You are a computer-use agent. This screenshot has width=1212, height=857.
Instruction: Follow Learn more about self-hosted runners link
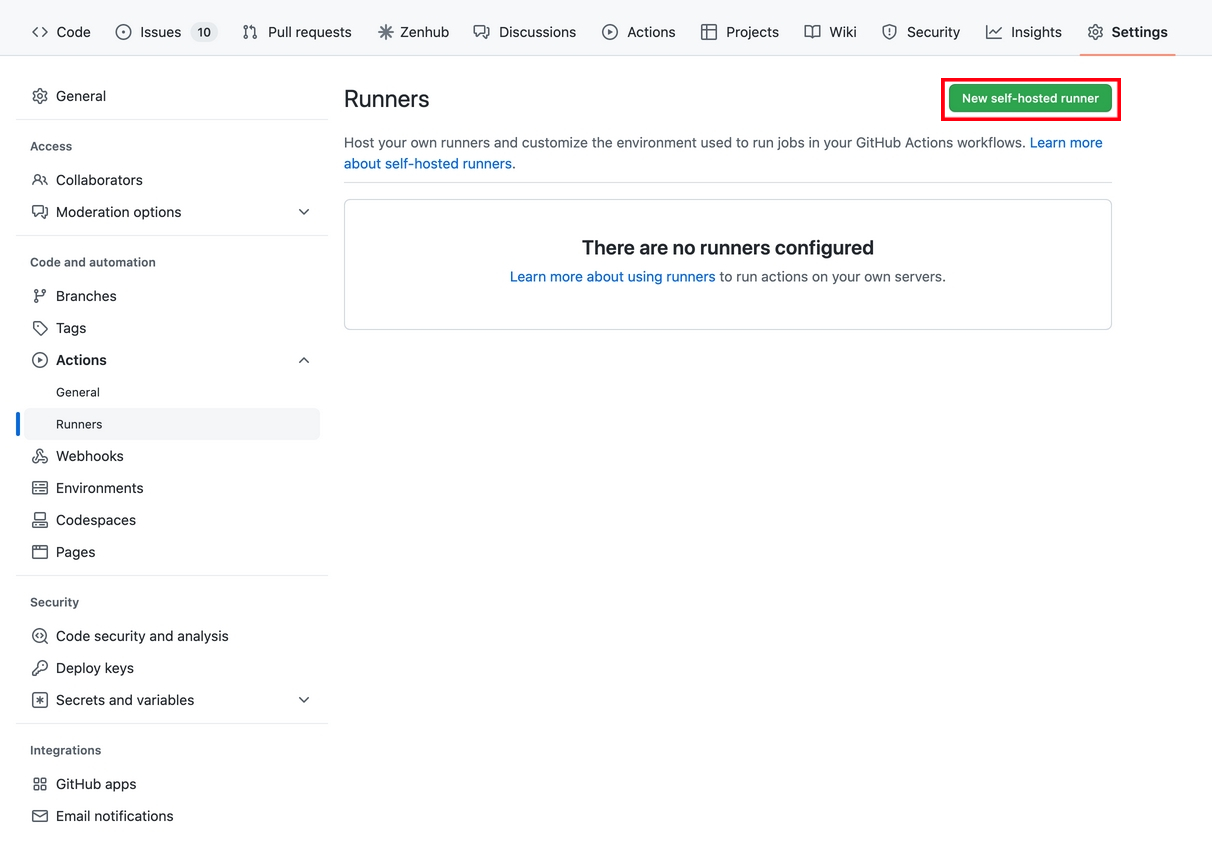[429, 163]
